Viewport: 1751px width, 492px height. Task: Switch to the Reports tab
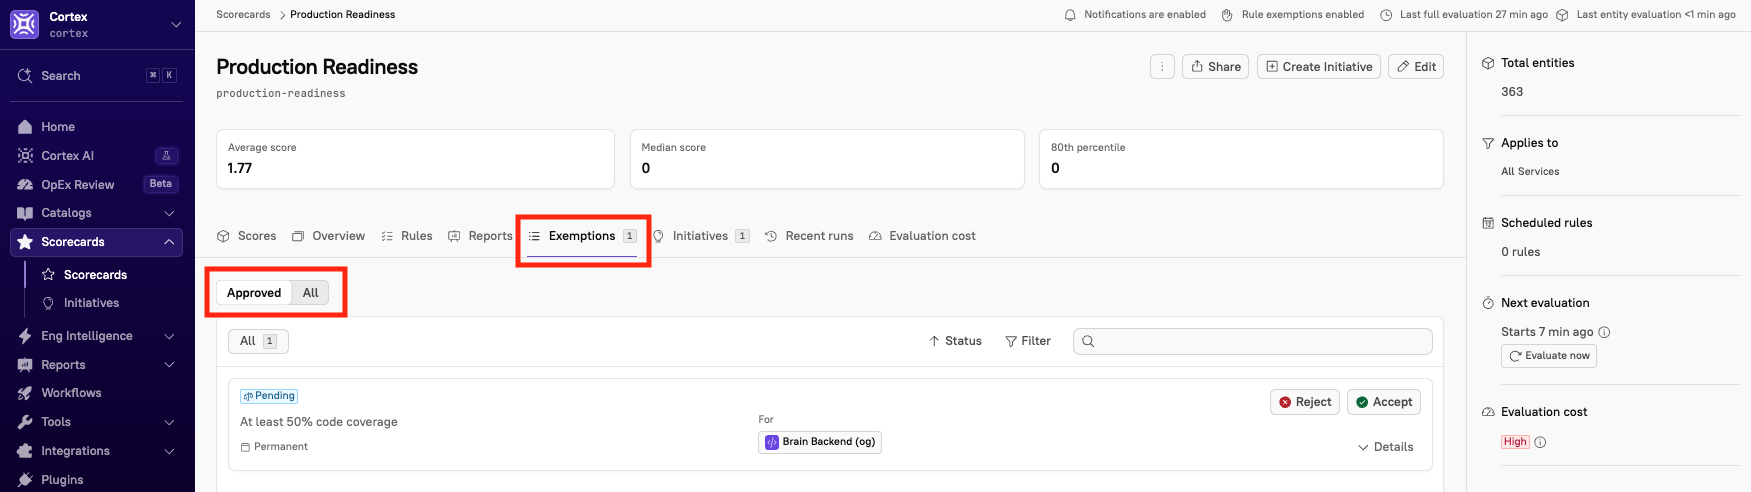click(x=480, y=236)
